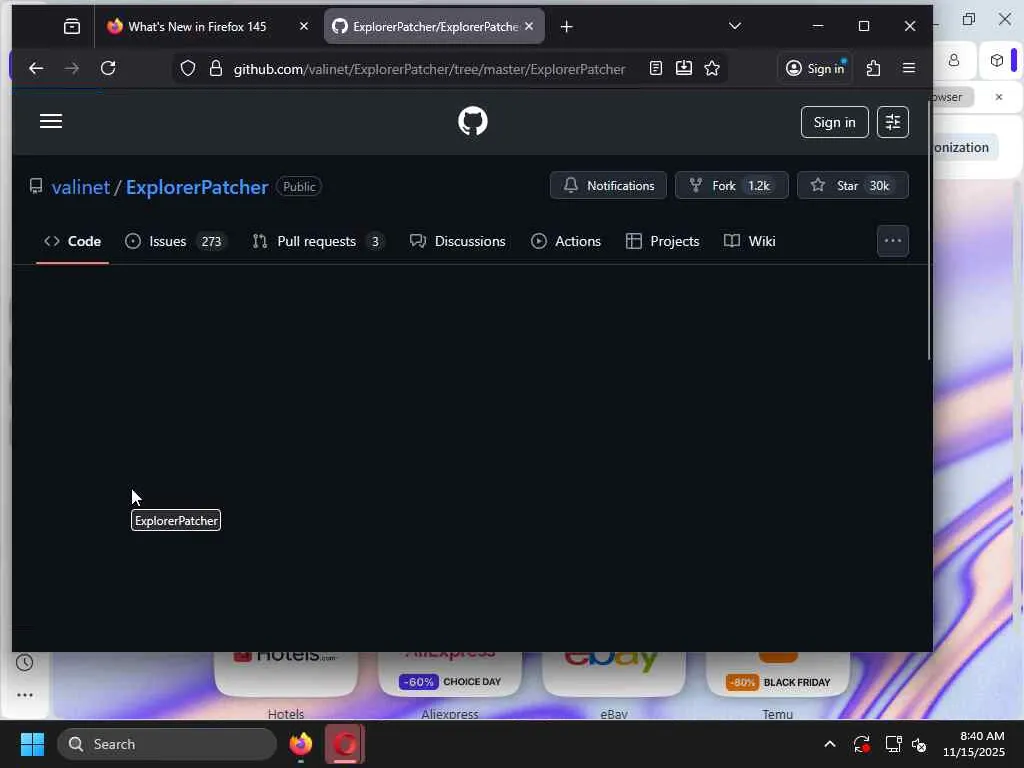Open the Projects tab
The width and height of the screenshot is (1024, 768).
663,242
